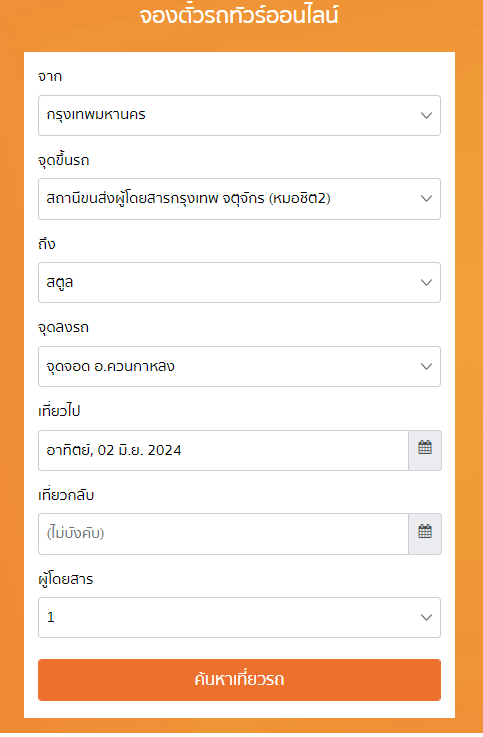Expand the จุดขึ้นรถ boarding point dropdown

click(239, 199)
